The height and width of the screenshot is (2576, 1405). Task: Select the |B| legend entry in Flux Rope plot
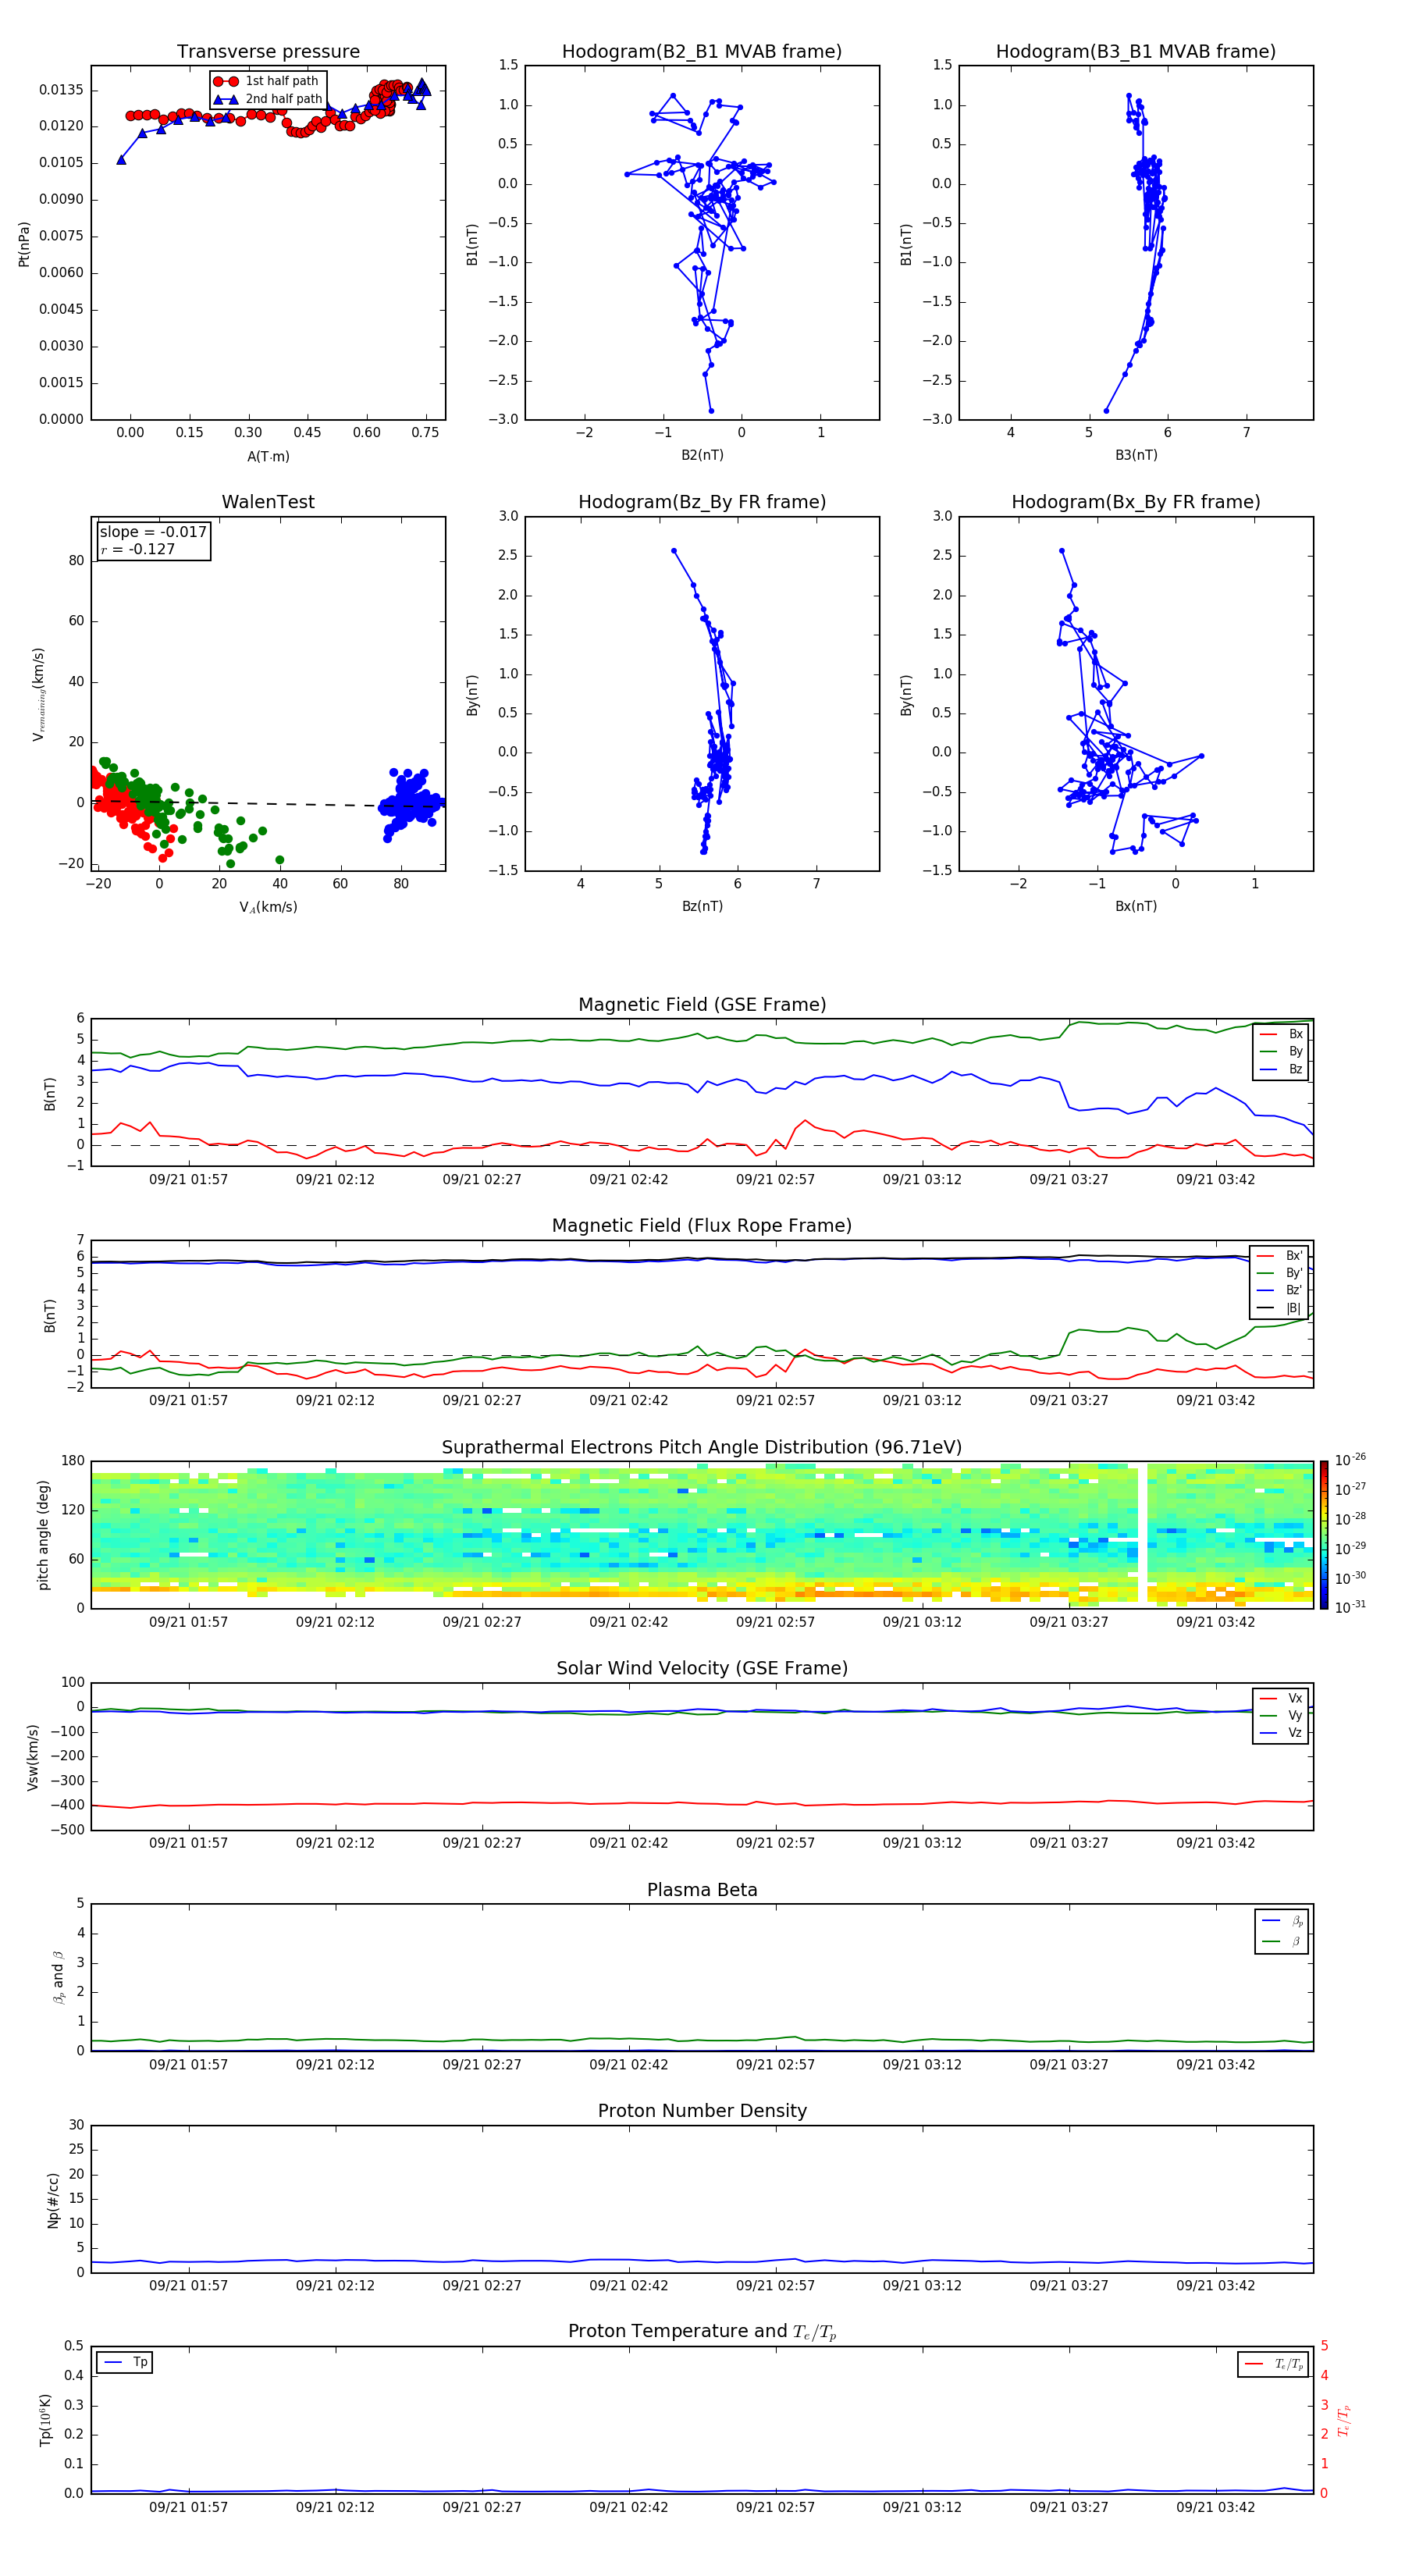(1280, 1308)
